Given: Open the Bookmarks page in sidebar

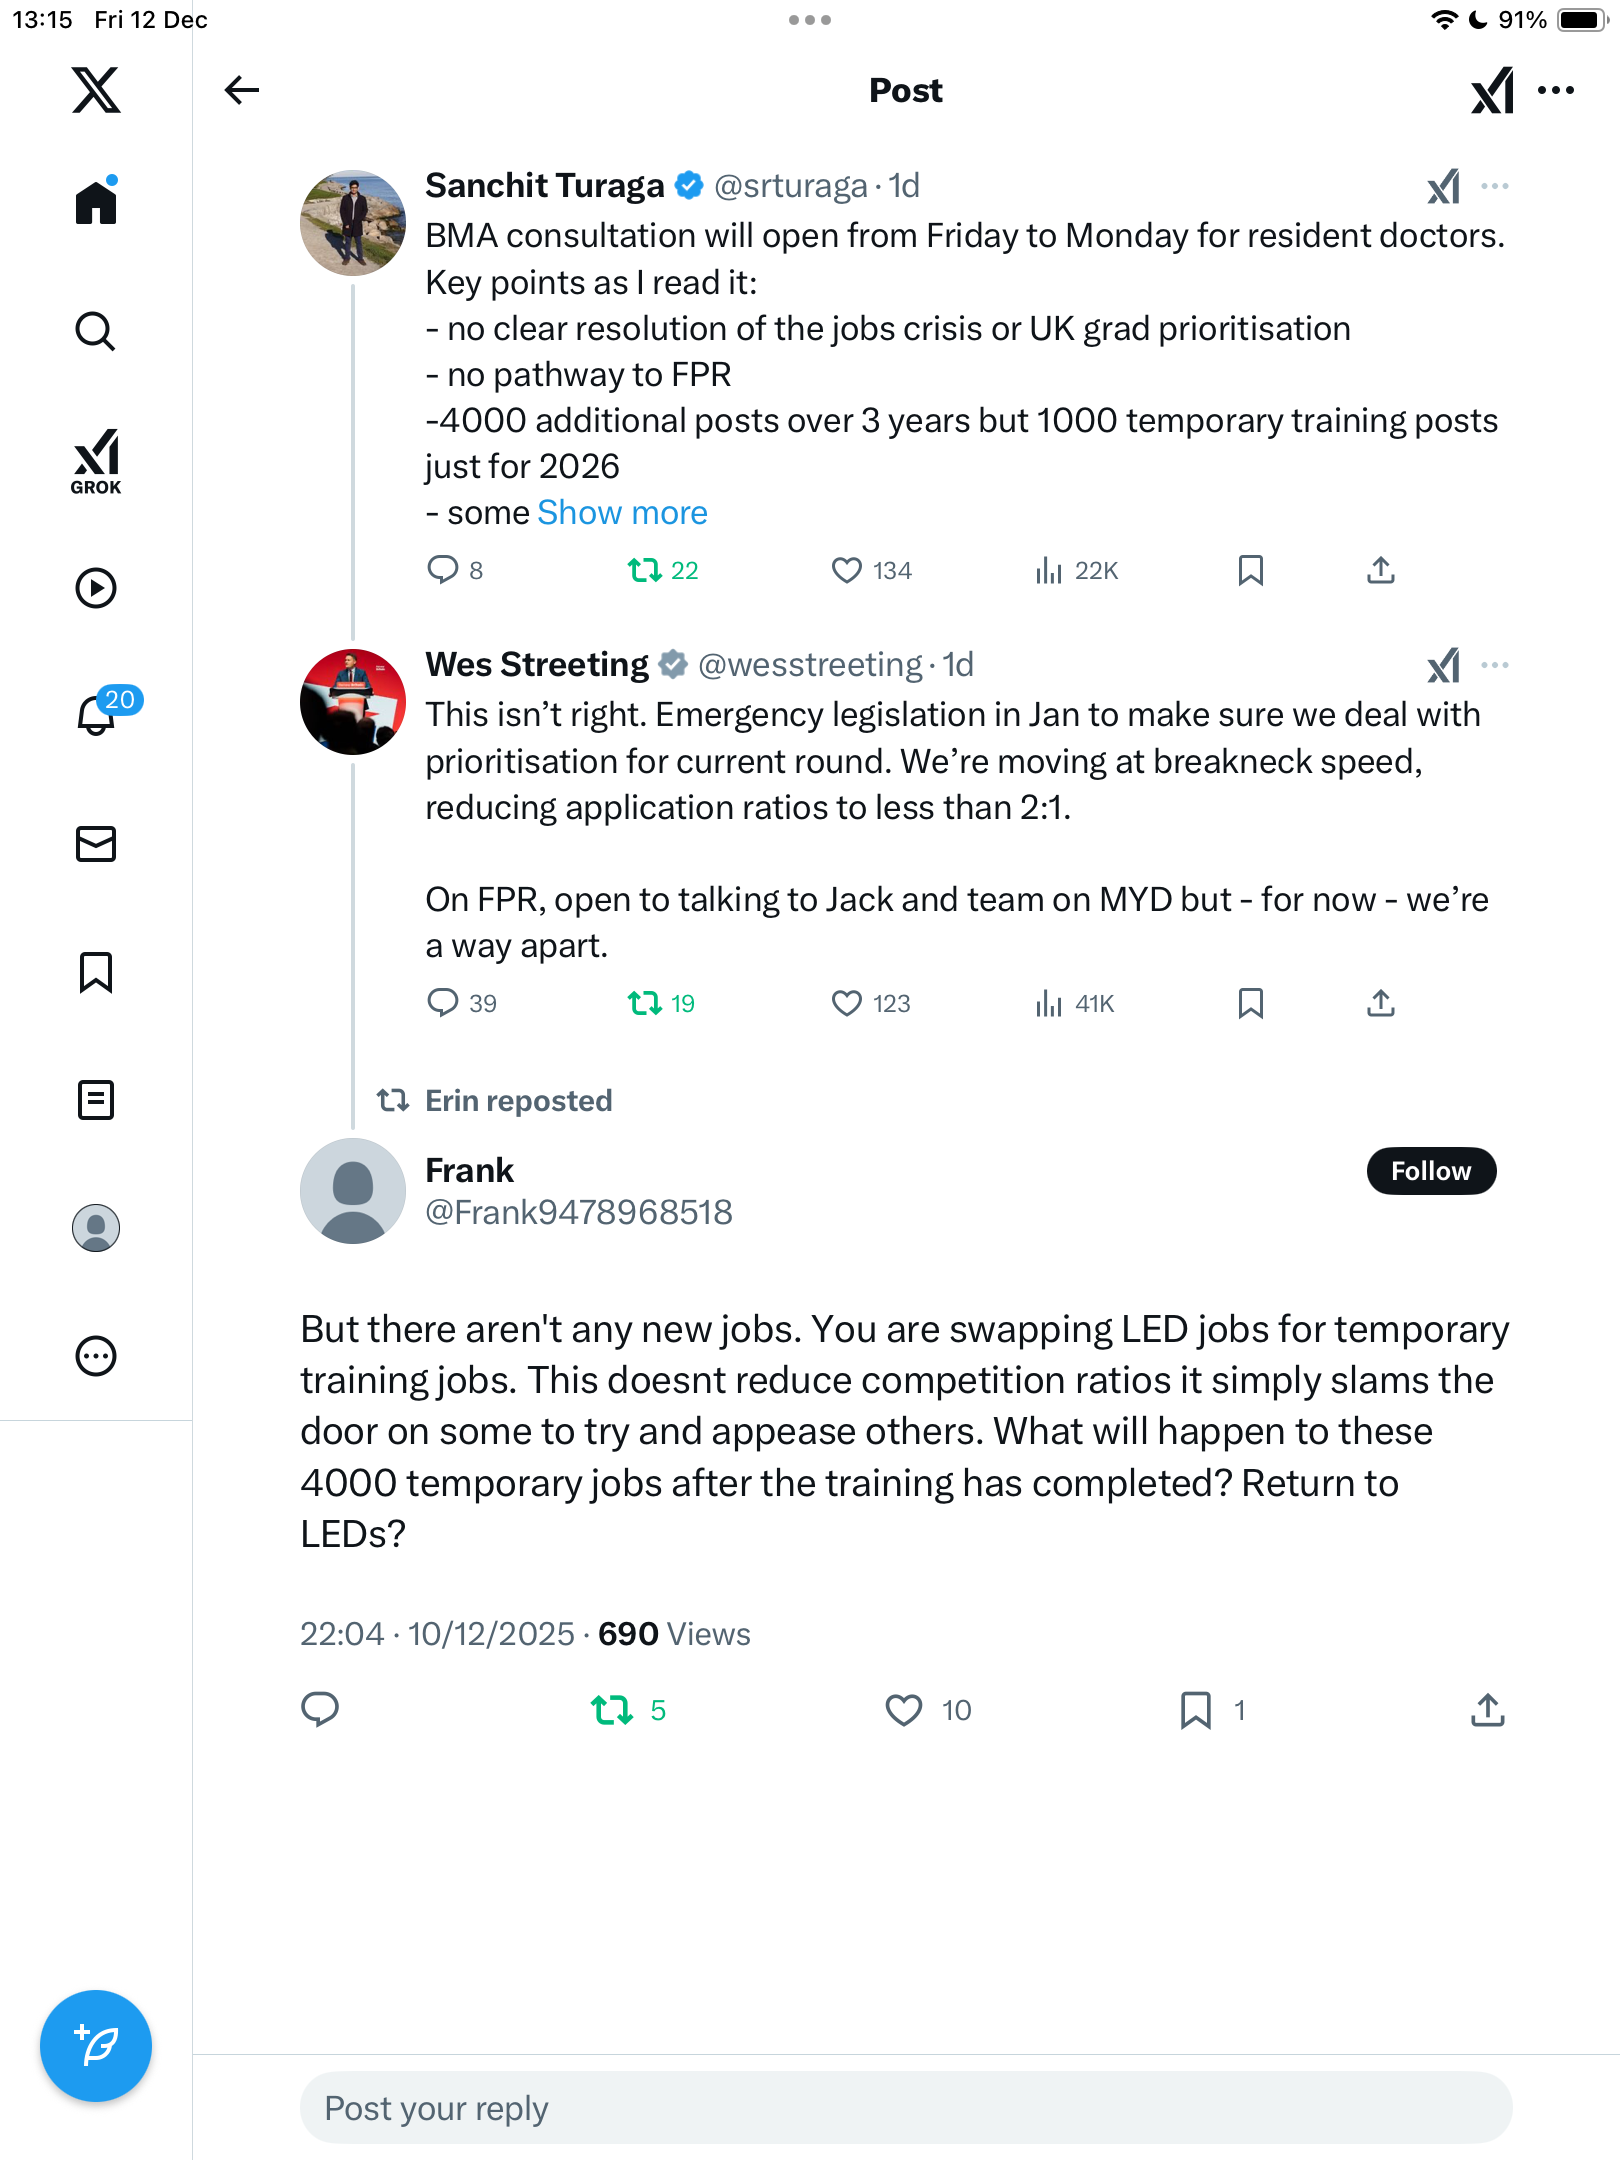Looking at the screenshot, I should [96, 972].
